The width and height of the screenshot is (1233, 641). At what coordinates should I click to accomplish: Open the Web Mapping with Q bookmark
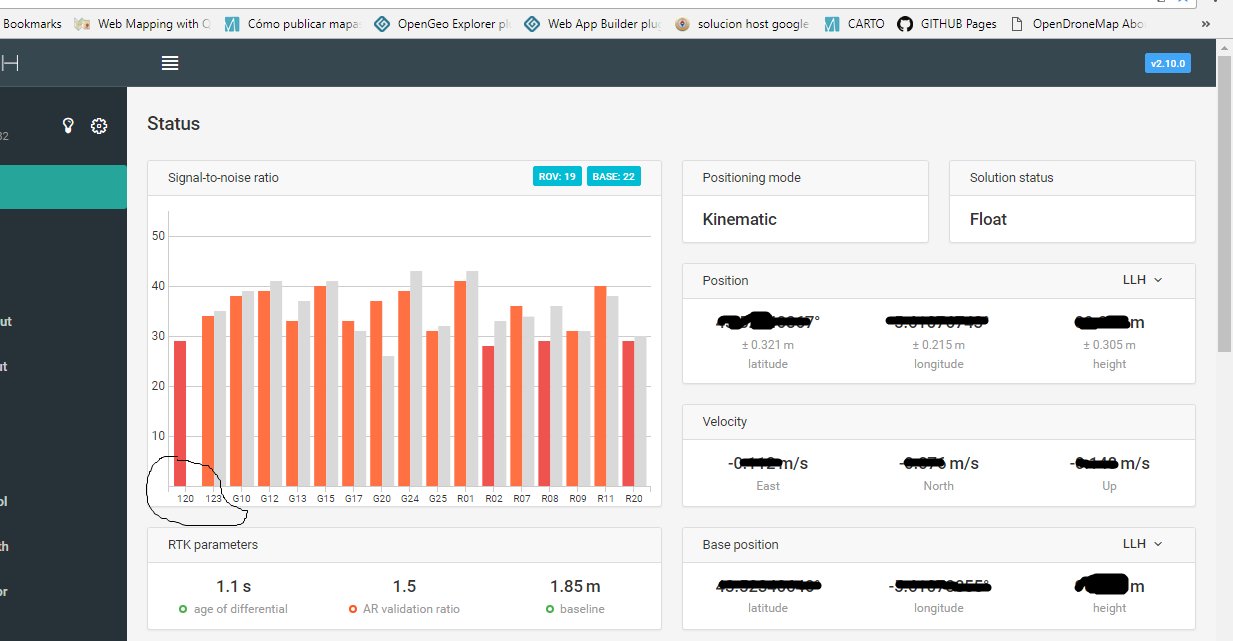click(143, 24)
